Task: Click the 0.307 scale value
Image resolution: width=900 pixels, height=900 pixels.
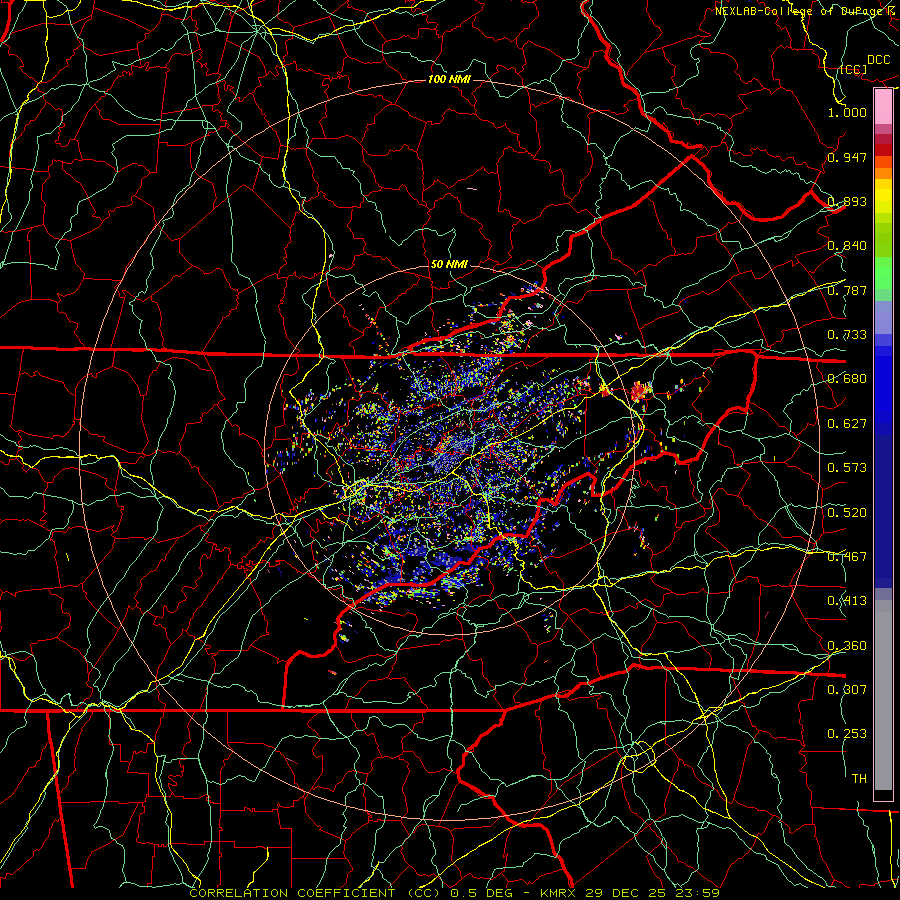Action: 847,690
